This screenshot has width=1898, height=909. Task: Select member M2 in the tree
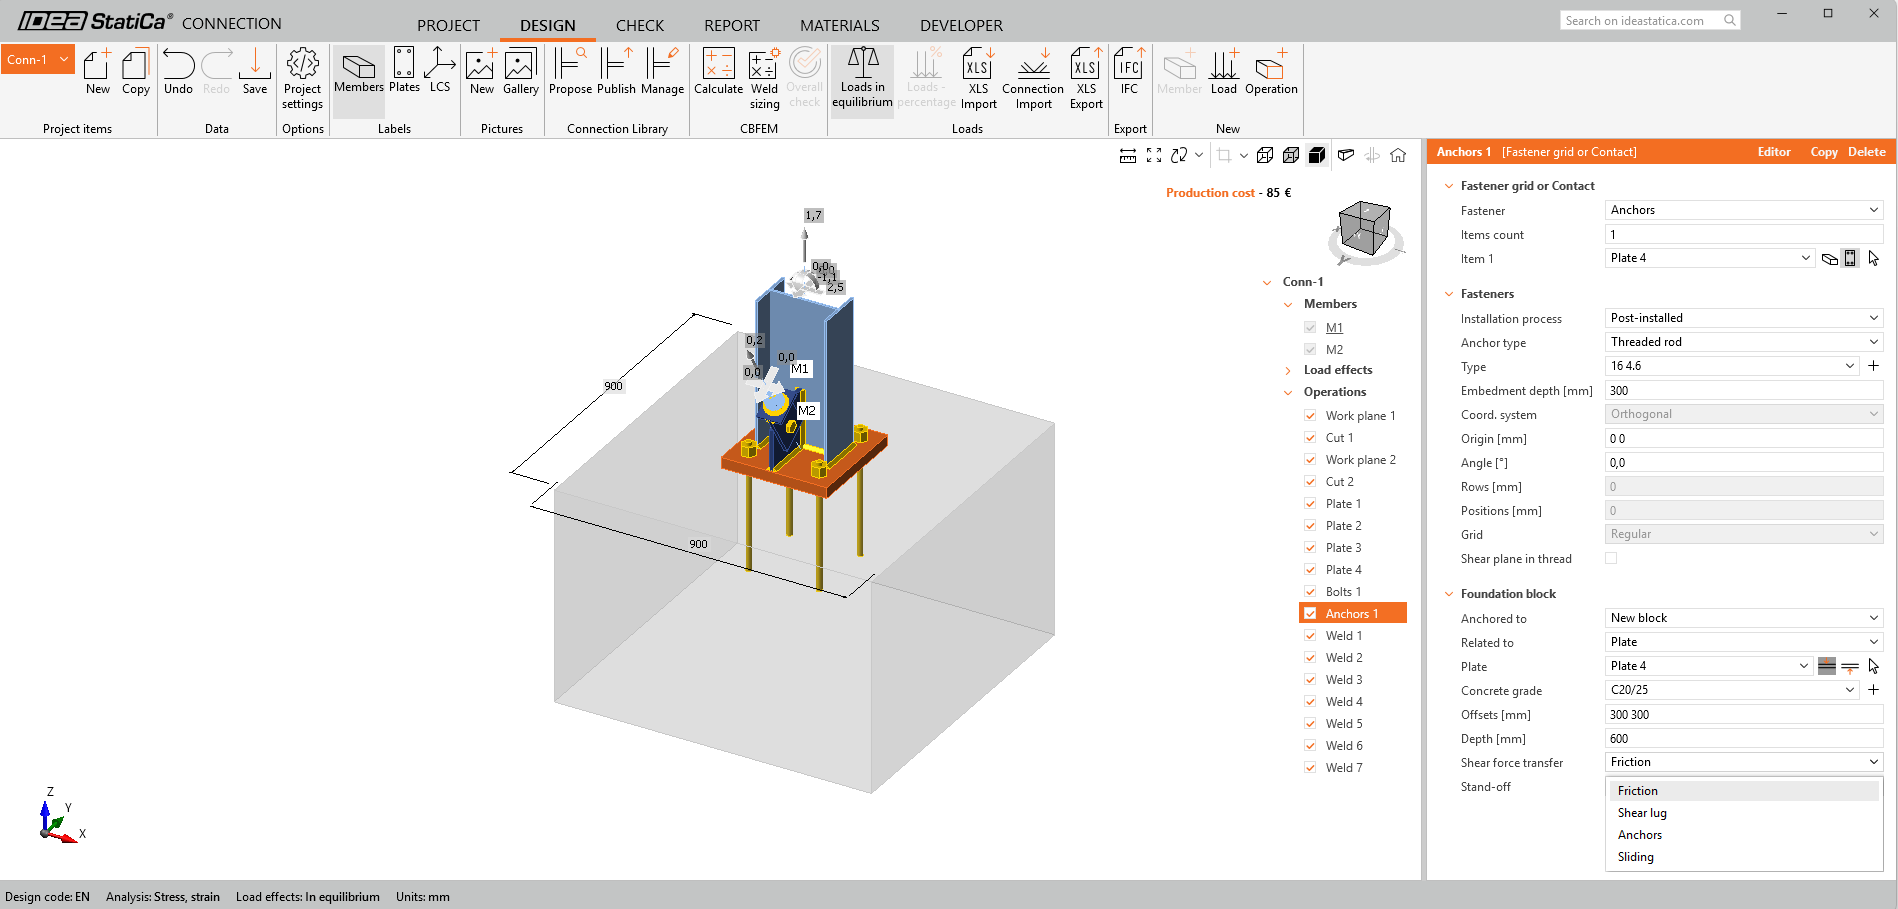click(x=1334, y=350)
